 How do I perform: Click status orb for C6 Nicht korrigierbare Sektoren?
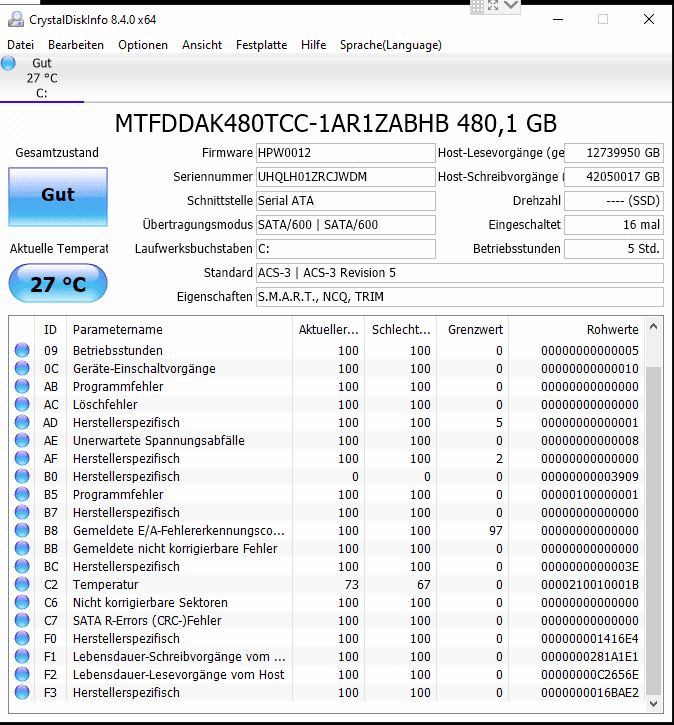[22, 602]
